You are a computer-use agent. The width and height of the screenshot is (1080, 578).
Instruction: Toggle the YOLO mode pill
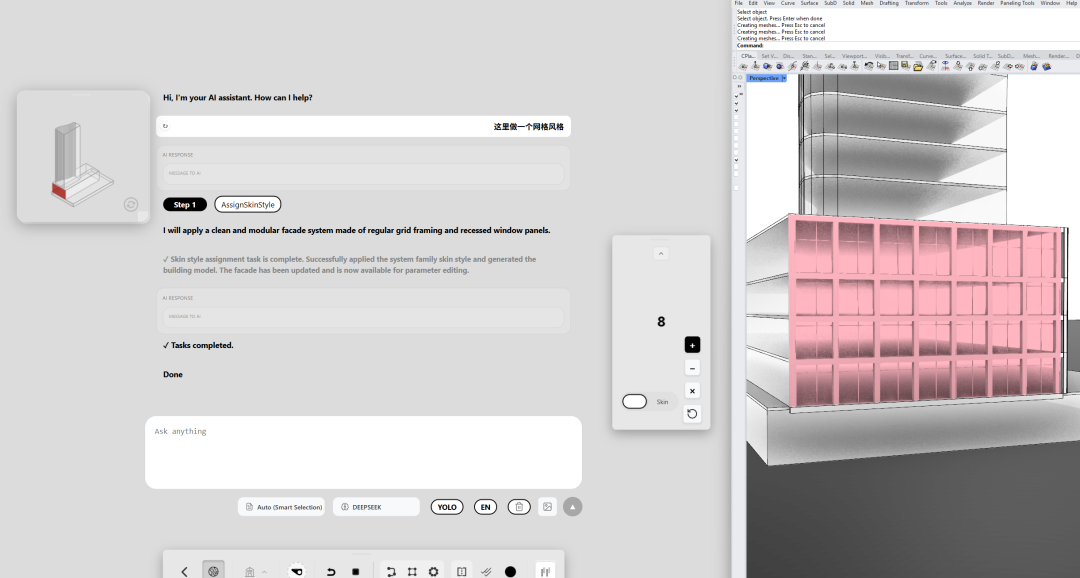447,507
